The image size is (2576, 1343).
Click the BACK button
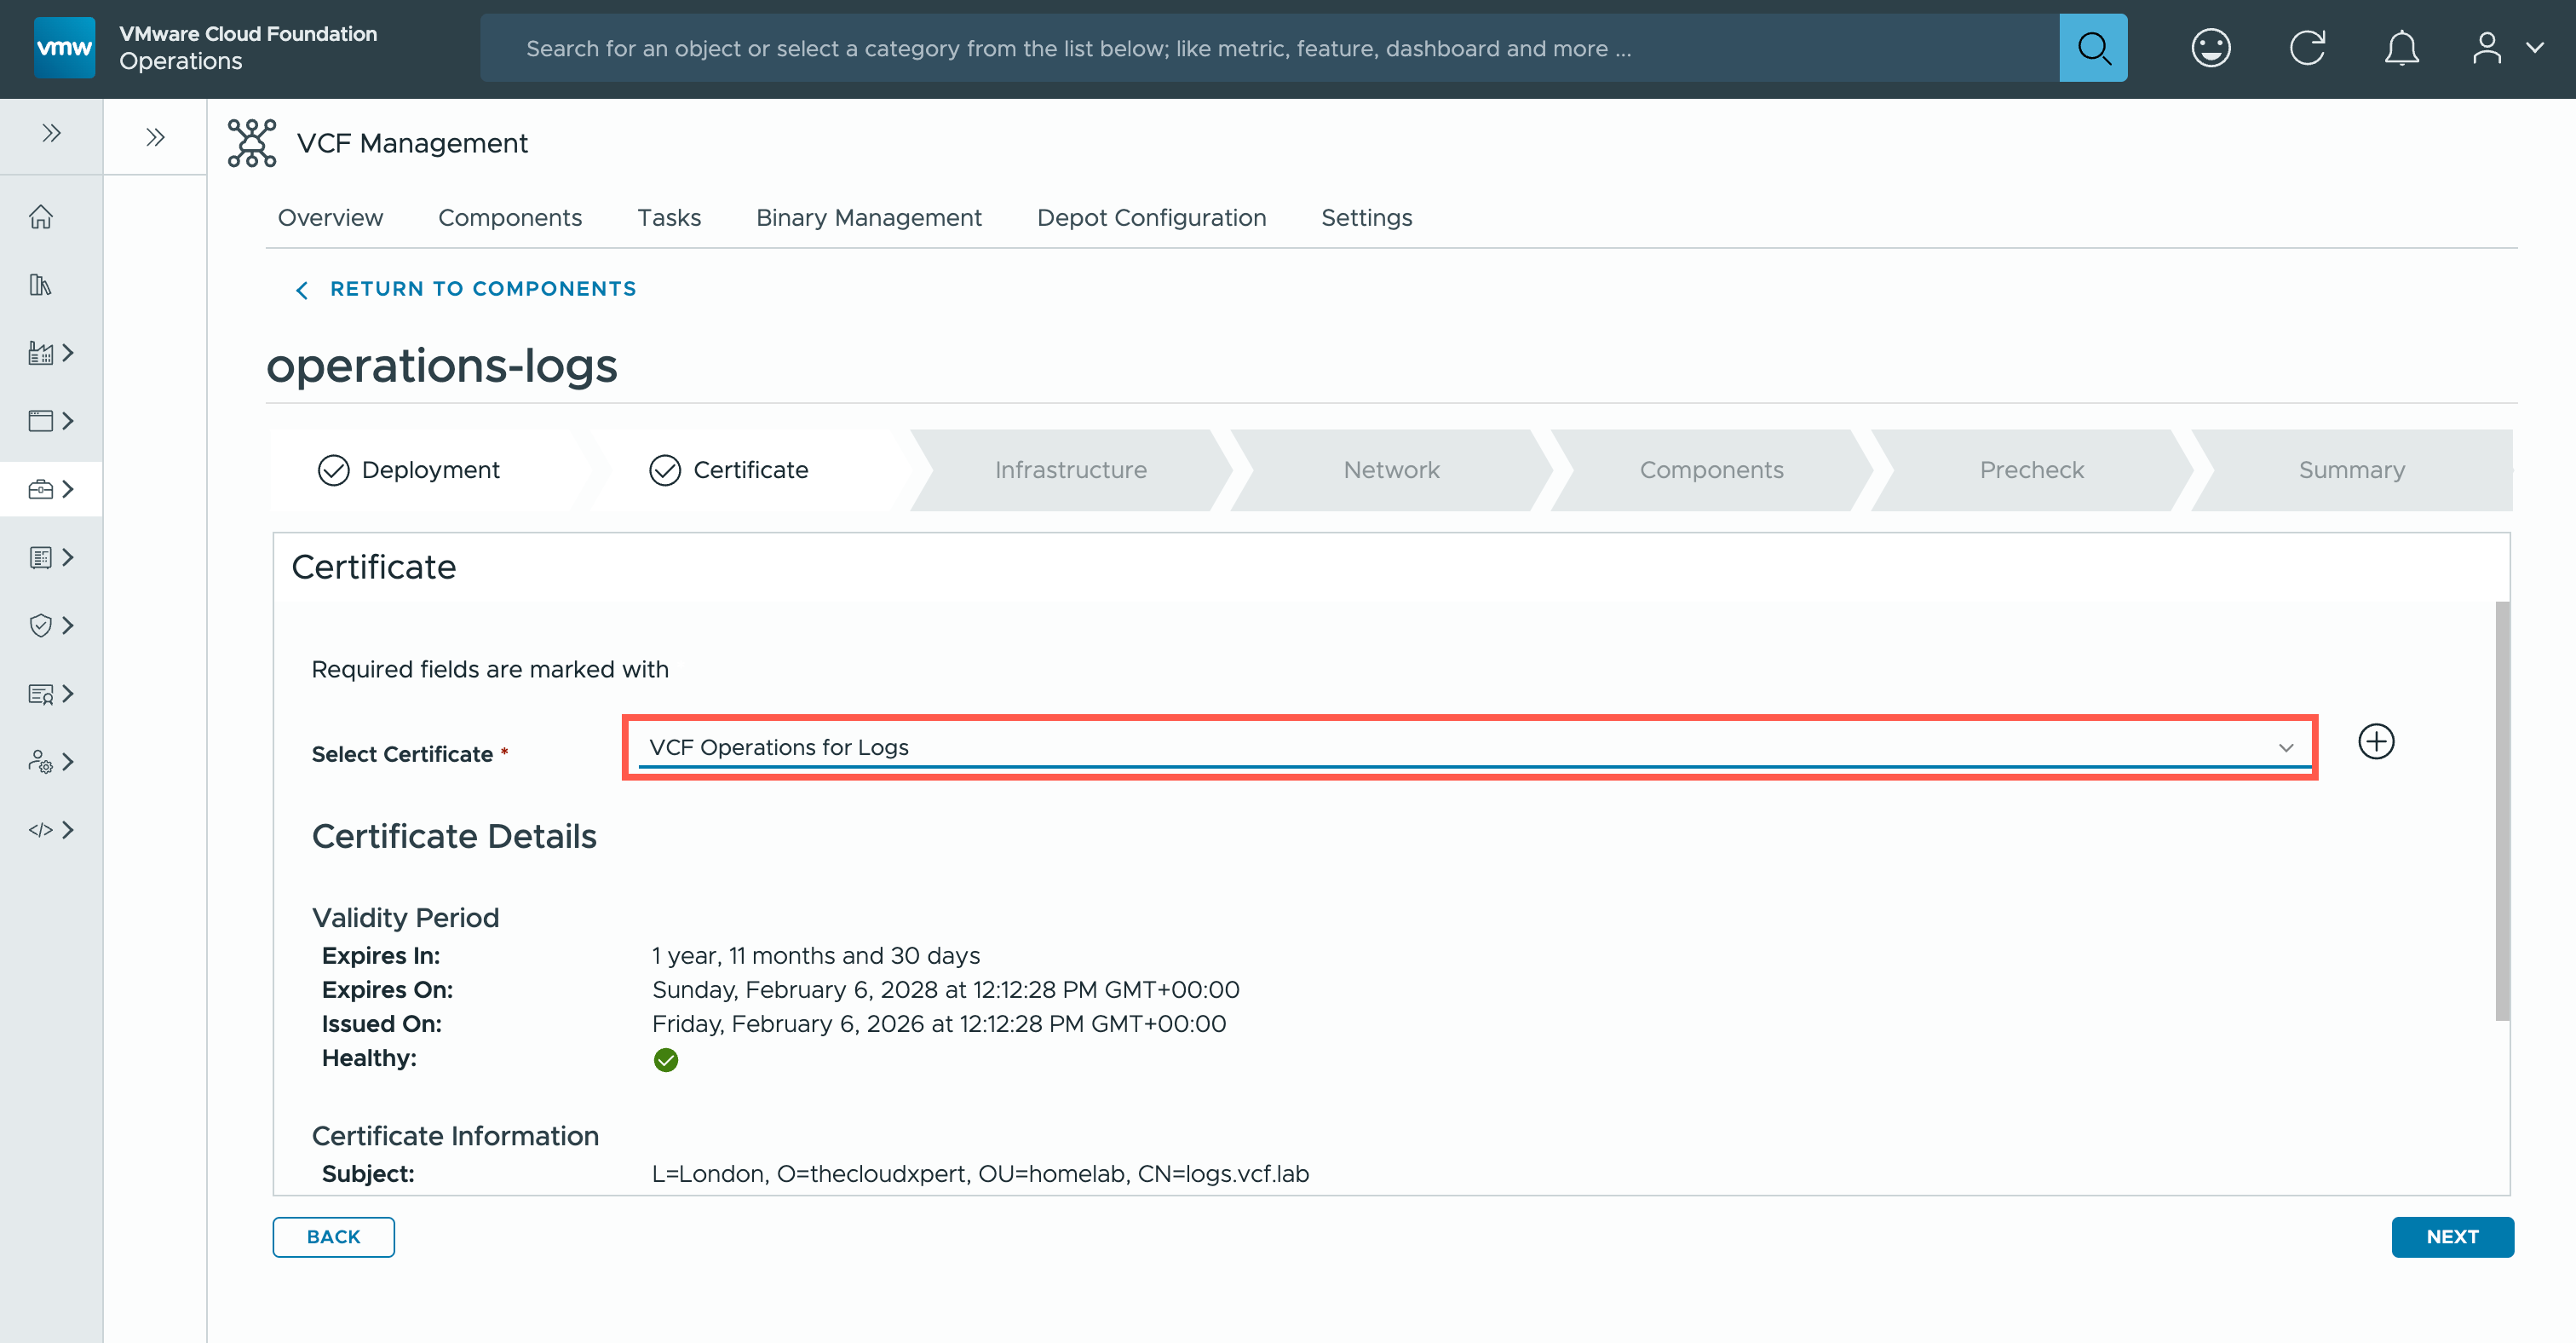pos(333,1237)
